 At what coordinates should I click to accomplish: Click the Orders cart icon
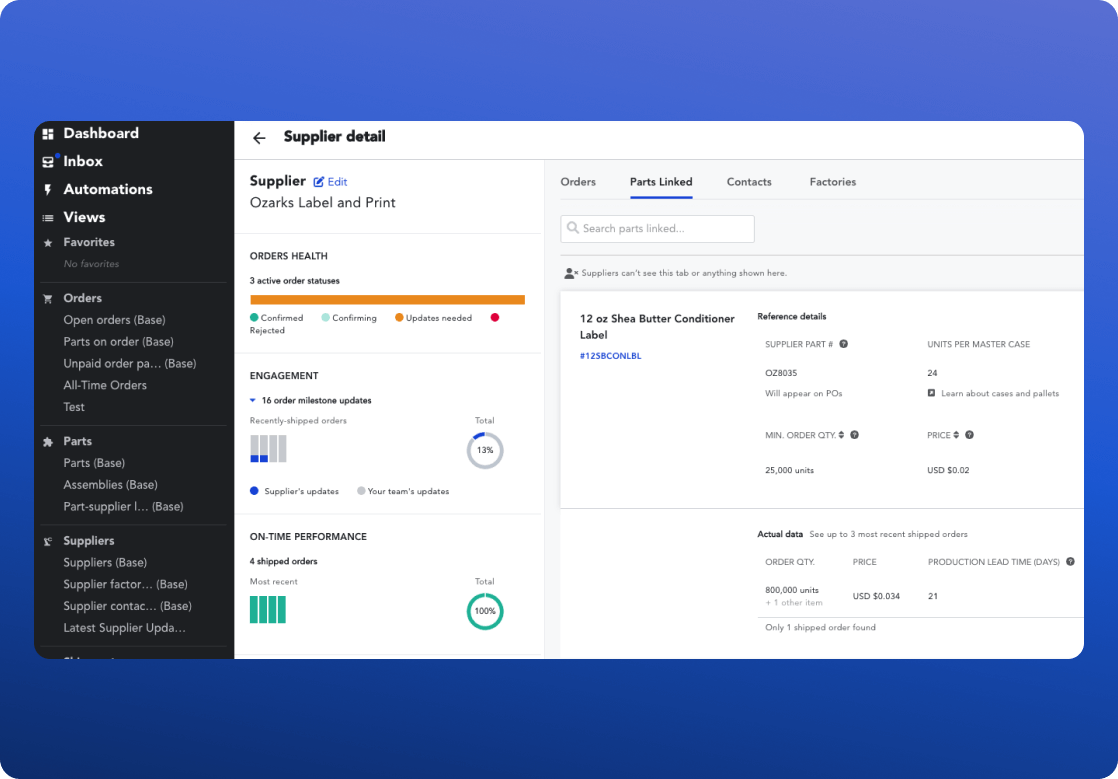tap(48, 299)
